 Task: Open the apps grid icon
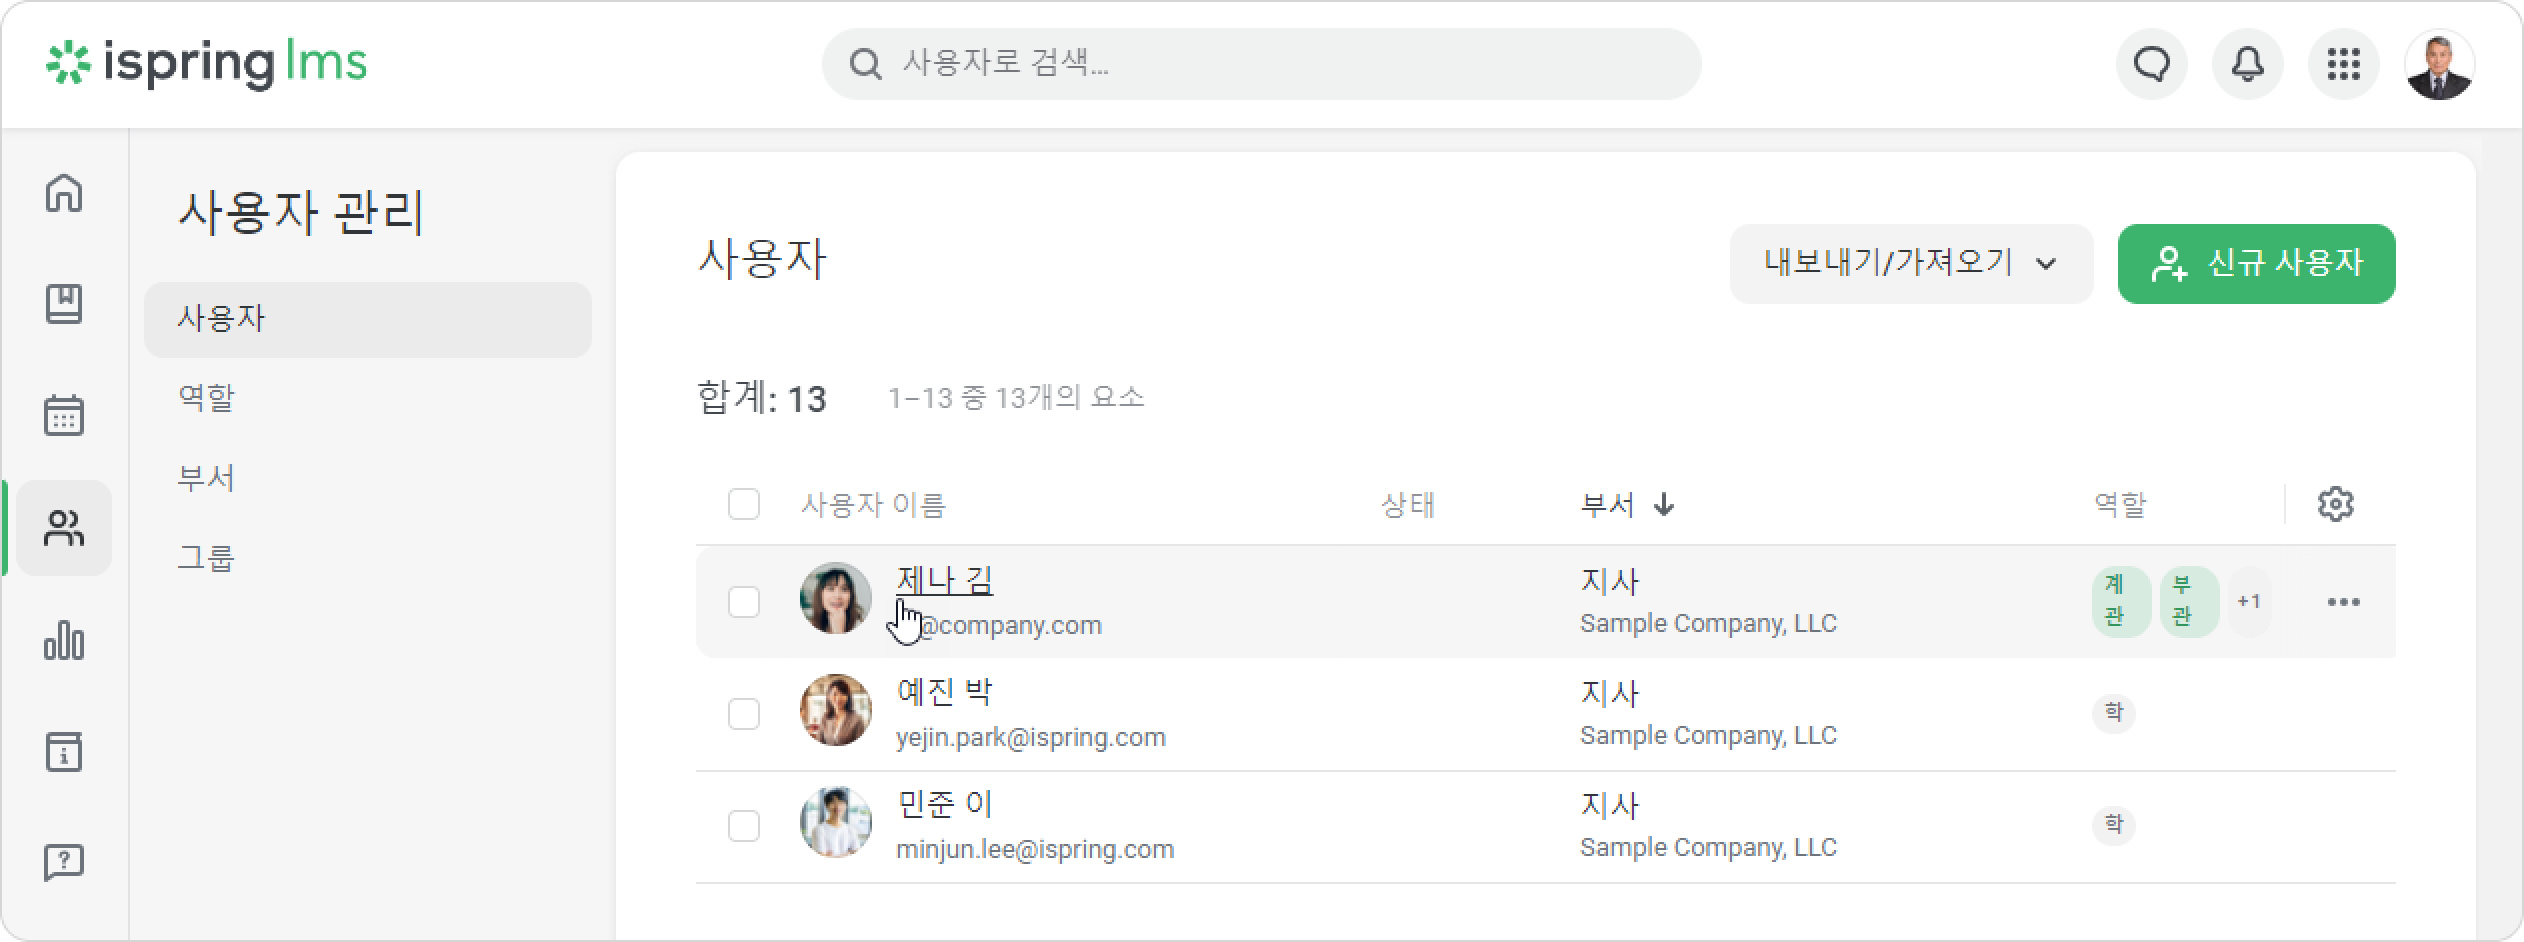(2343, 65)
